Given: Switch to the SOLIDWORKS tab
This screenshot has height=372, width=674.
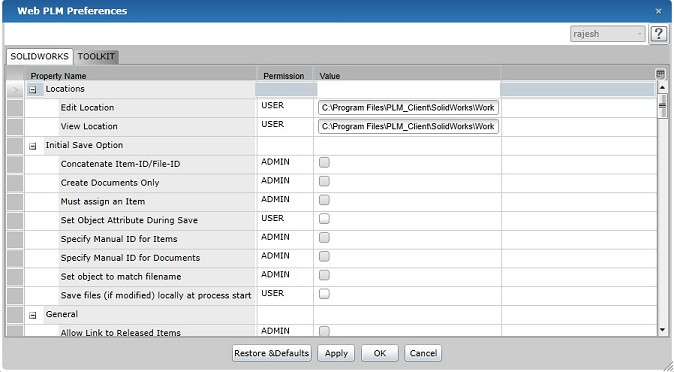Looking at the screenshot, I should click(39, 56).
